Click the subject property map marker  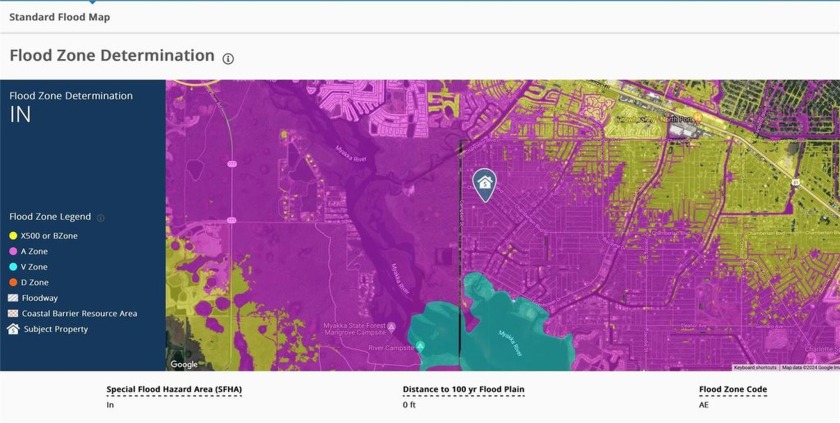tap(484, 184)
